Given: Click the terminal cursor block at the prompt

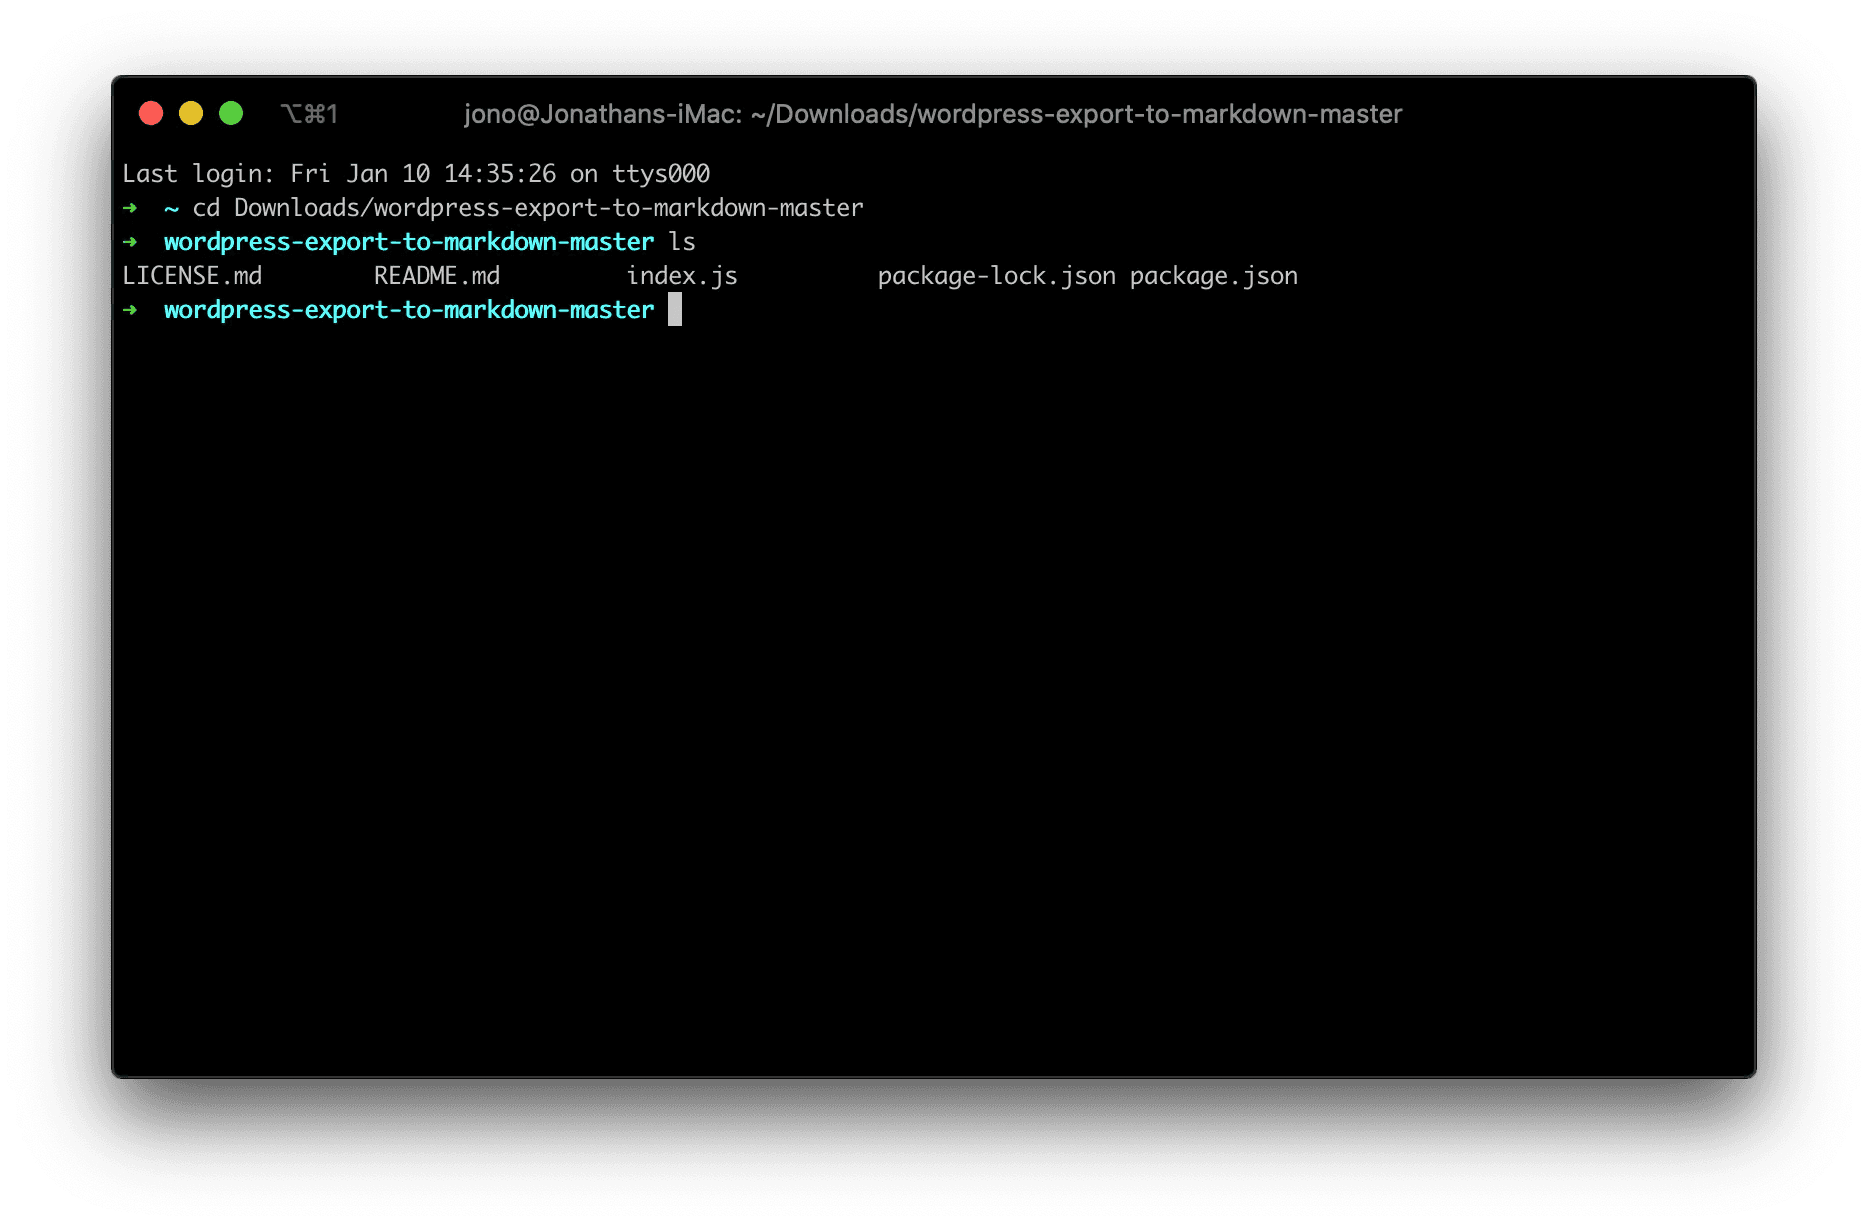Looking at the screenshot, I should [x=675, y=309].
